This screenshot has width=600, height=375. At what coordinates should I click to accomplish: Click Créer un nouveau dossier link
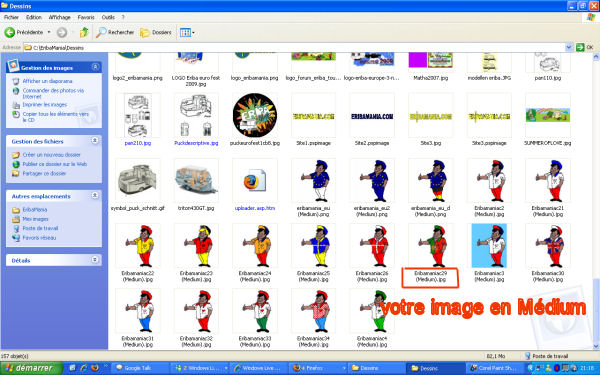tap(51, 155)
